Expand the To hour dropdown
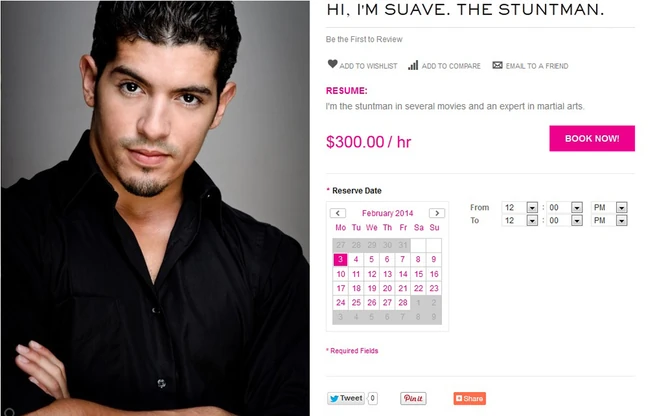The image size is (670, 416). [532, 220]
